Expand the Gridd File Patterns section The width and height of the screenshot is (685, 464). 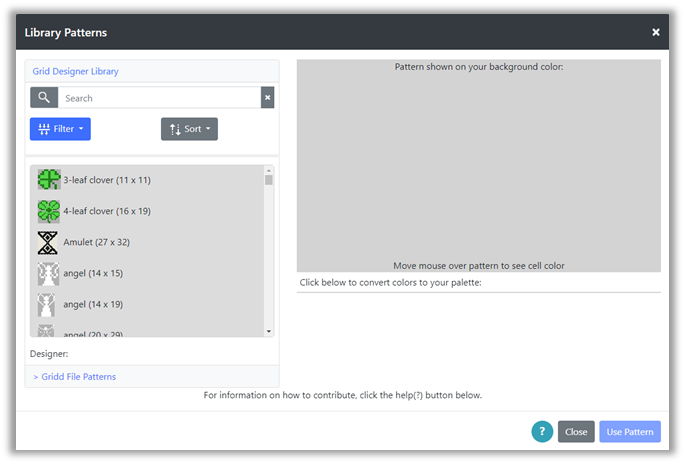75,377
